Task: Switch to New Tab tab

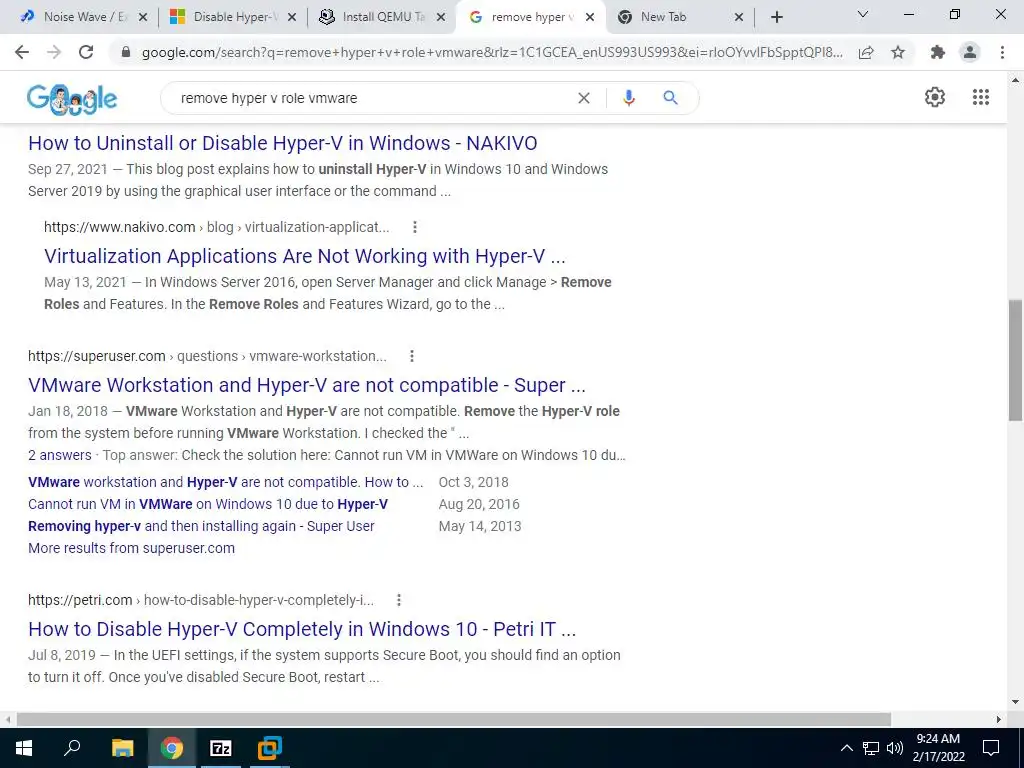Action: (679, 18)
